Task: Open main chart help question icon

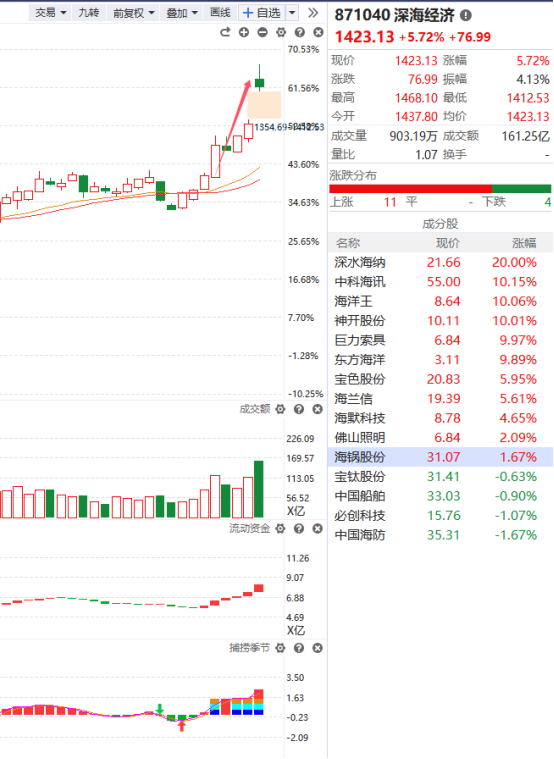Action: (300, 32)
